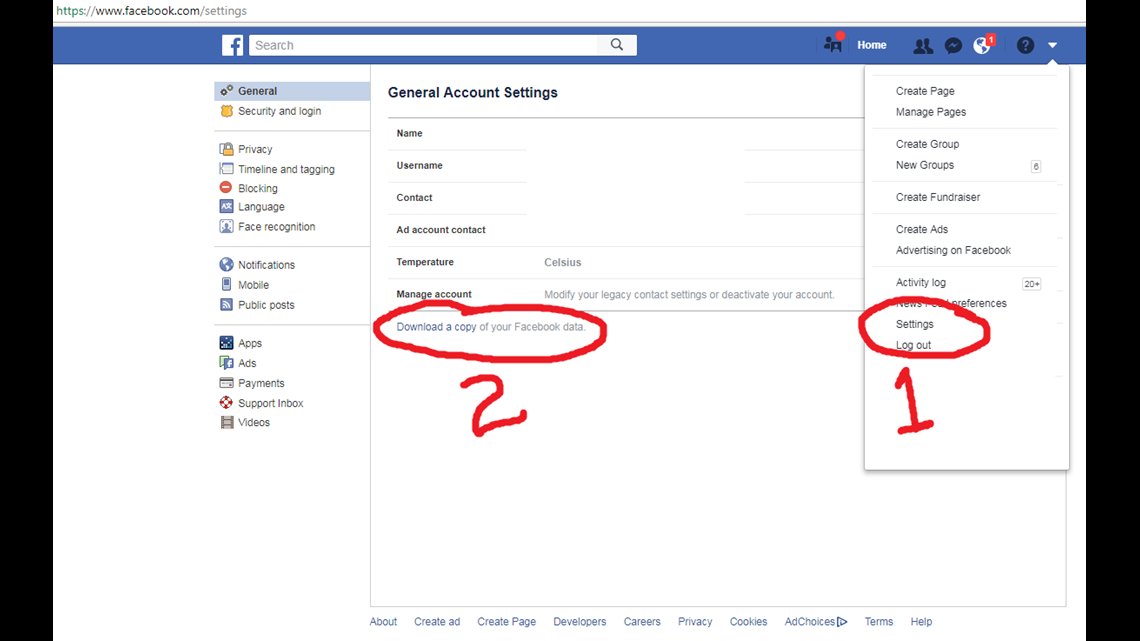Open Advertising on Facebook menu item
Screen dimensions: 1140x641
953,250
